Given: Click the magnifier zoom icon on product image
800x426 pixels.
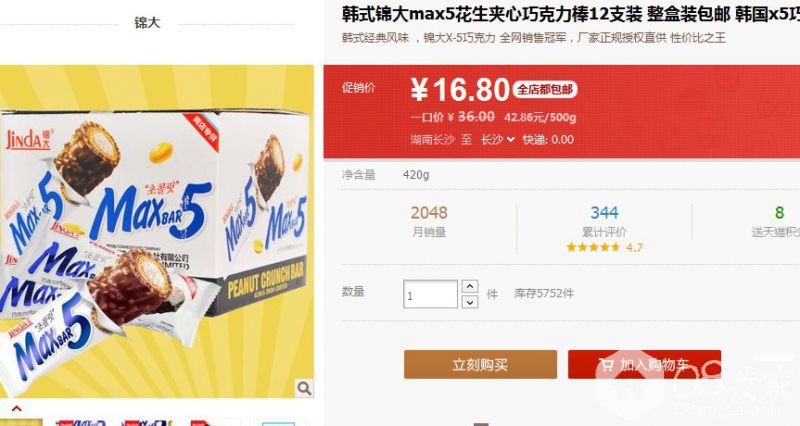Looking at the screenshot, I should click(304, 388).
